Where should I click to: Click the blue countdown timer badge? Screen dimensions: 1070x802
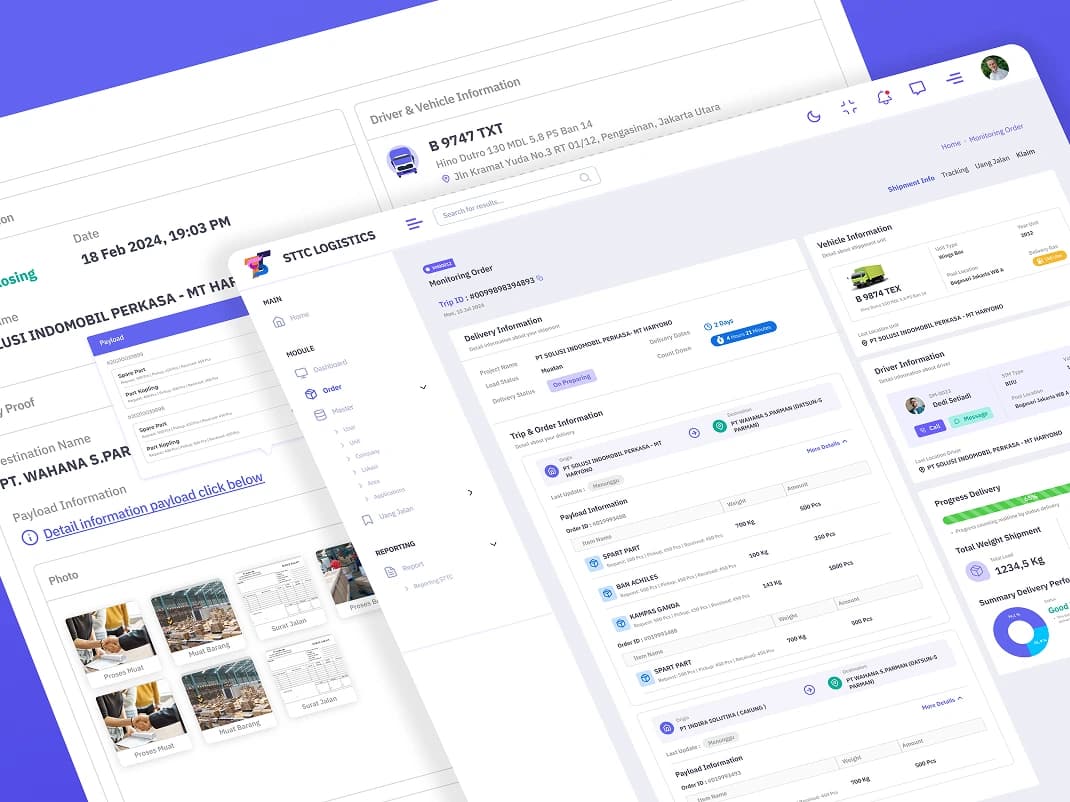[743, 333]
